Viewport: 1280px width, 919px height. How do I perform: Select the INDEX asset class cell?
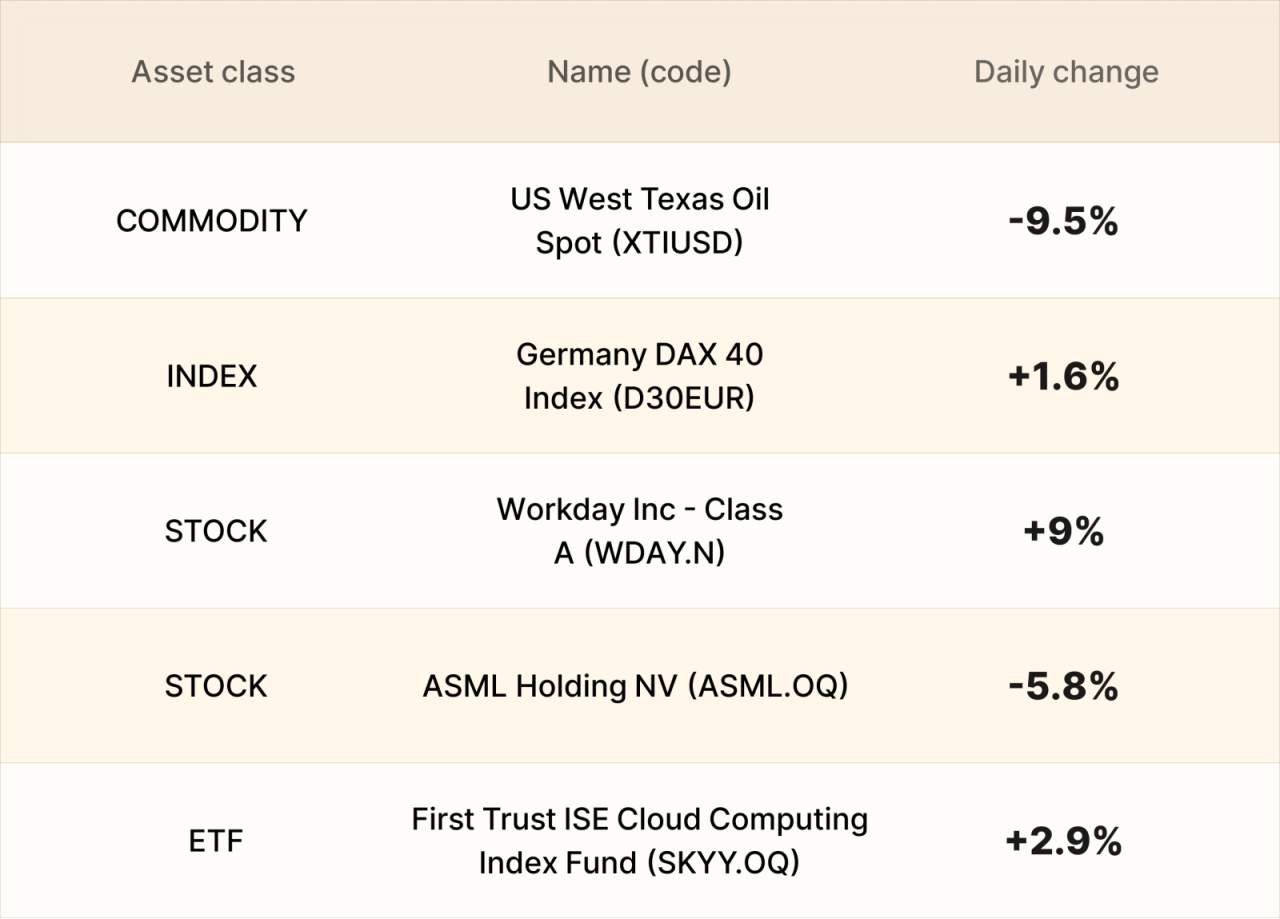[212, 376]
